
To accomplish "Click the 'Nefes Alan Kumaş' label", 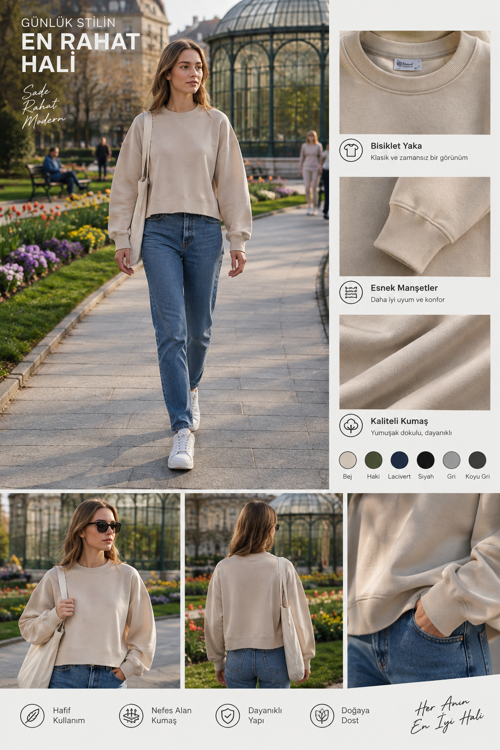I will (x=171, y=716).
